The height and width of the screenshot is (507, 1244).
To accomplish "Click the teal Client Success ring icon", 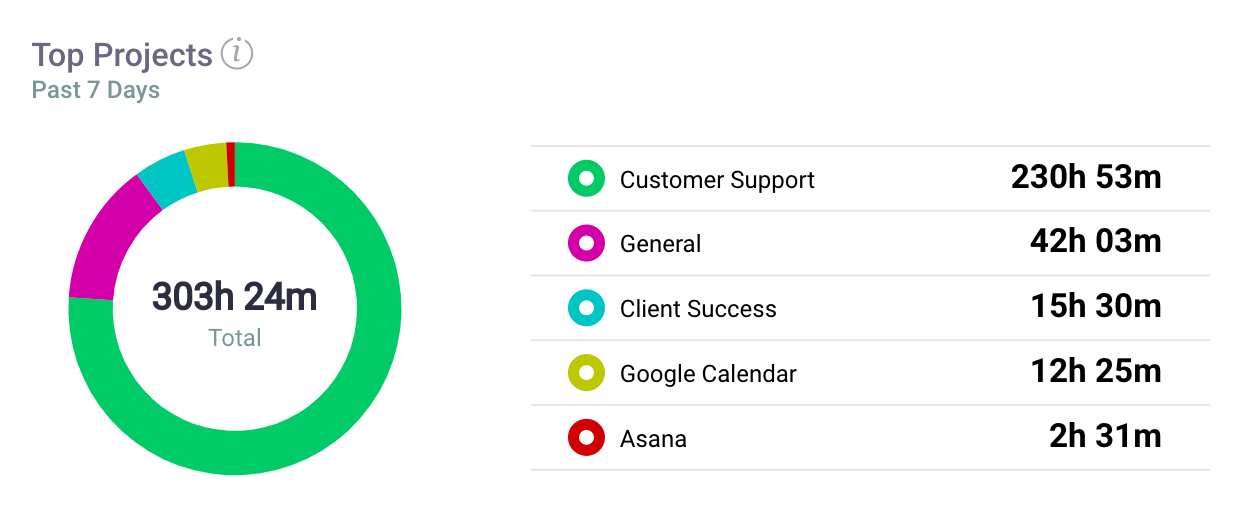I will coord(587,308).
